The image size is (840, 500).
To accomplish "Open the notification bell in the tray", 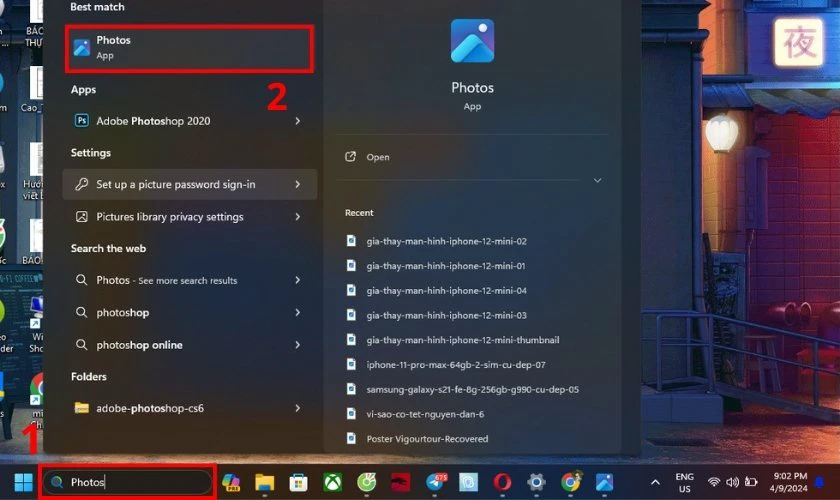I will [x=819, y=482].
